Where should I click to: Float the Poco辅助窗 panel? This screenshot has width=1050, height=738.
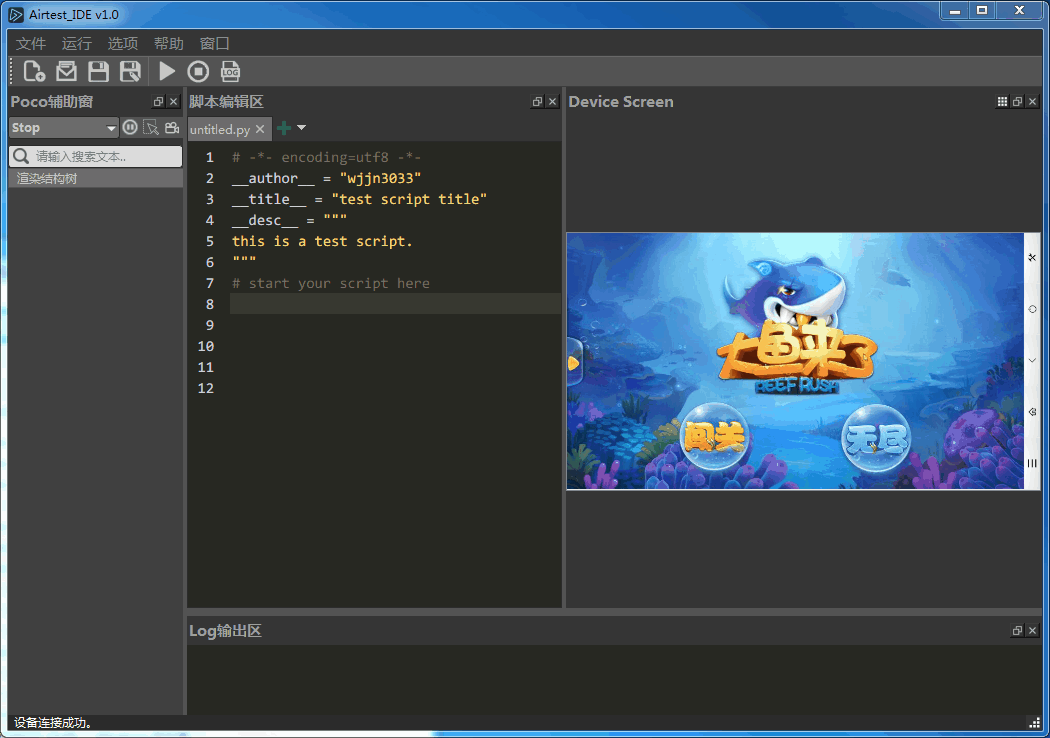click(158, 102)
